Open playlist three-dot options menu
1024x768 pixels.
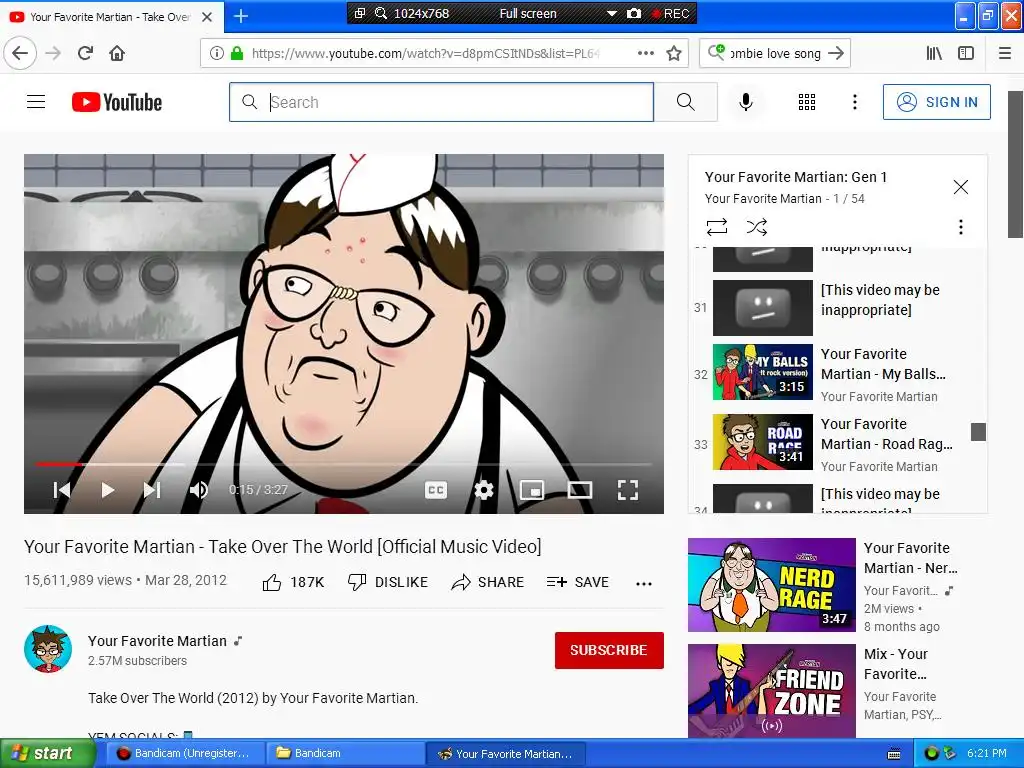[x=960, y=227]
